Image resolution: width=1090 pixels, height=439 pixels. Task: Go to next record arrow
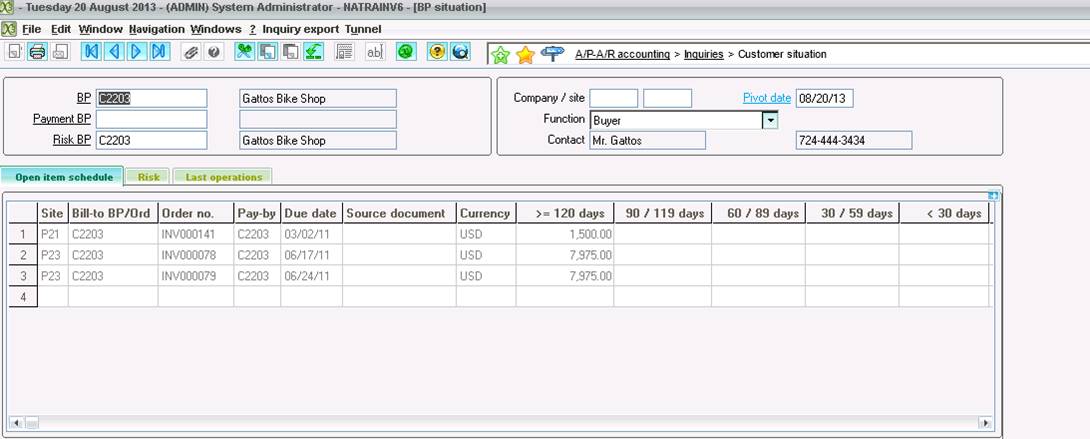137,52
